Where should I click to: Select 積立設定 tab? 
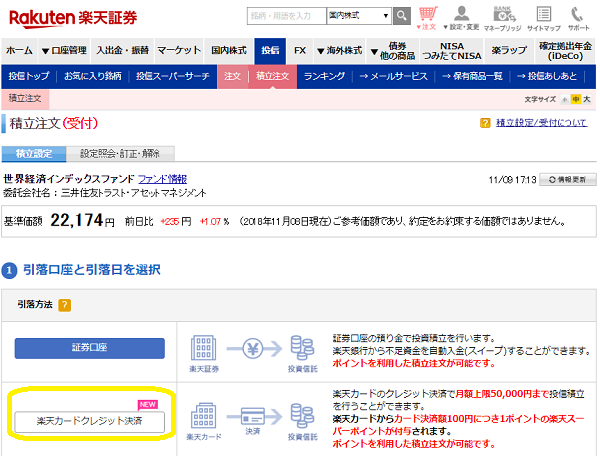pyautogui.click(x=34, y=154)
